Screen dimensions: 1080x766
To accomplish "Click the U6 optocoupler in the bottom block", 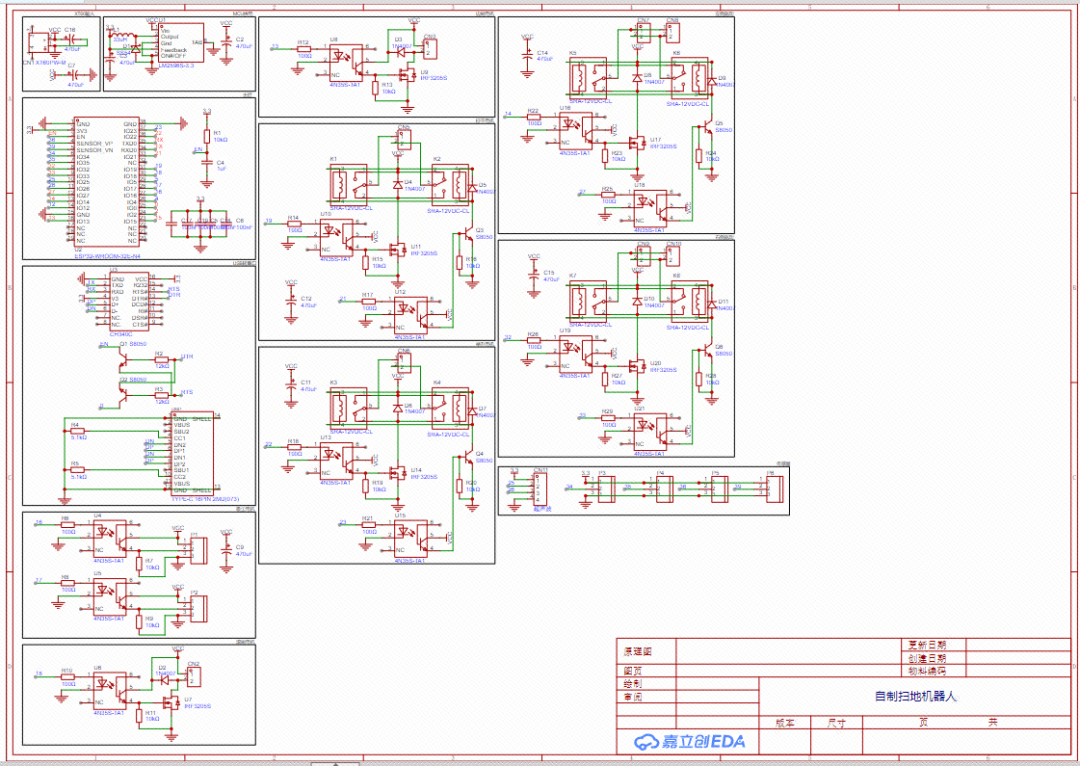I will [108, 688].
